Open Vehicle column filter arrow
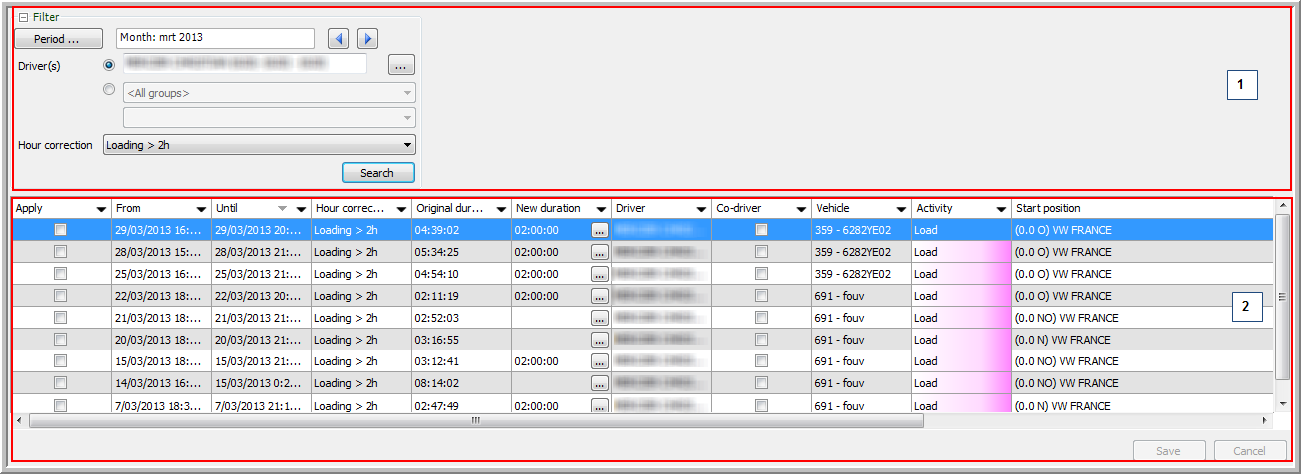The image size is (1301, 474). (901, 209)
